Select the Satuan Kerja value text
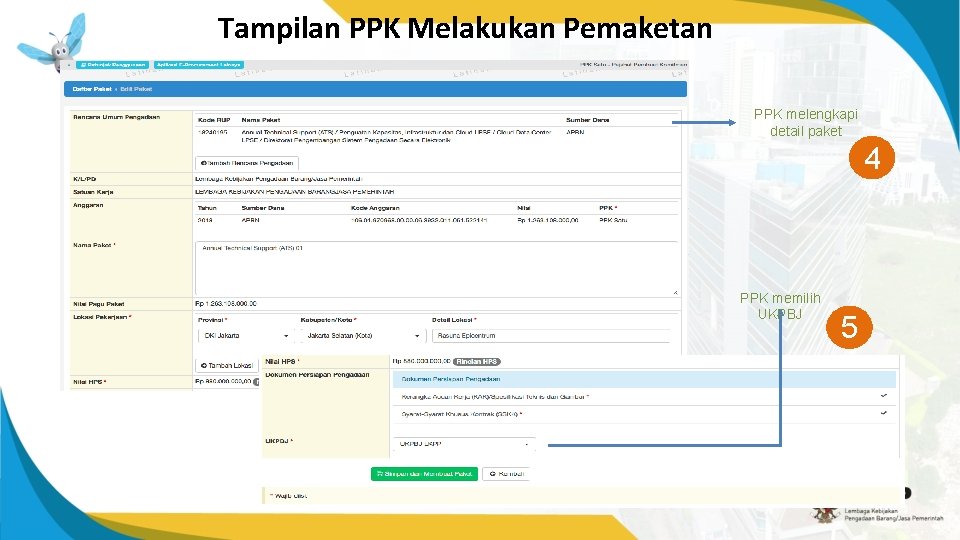The width and height of the screenshot is (960, 540). pyautogui.click(x=294, y=192)
